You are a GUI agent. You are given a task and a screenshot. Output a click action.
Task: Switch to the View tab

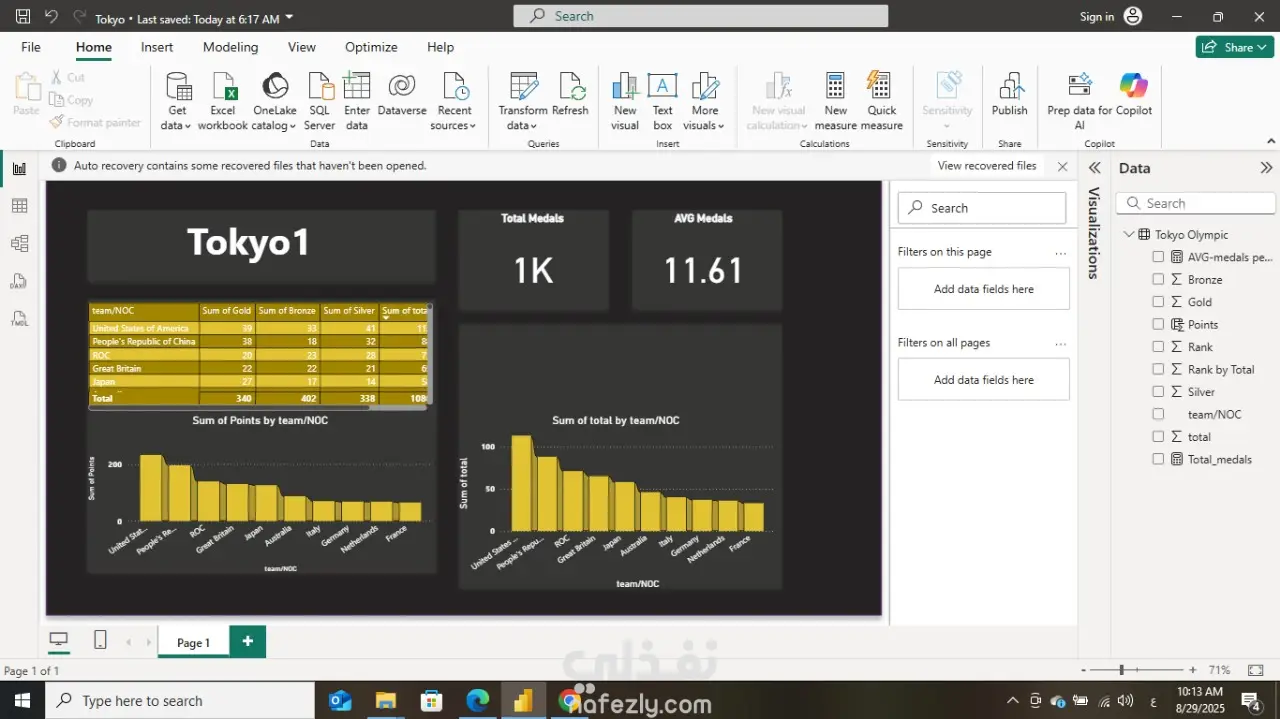[302, 47]
